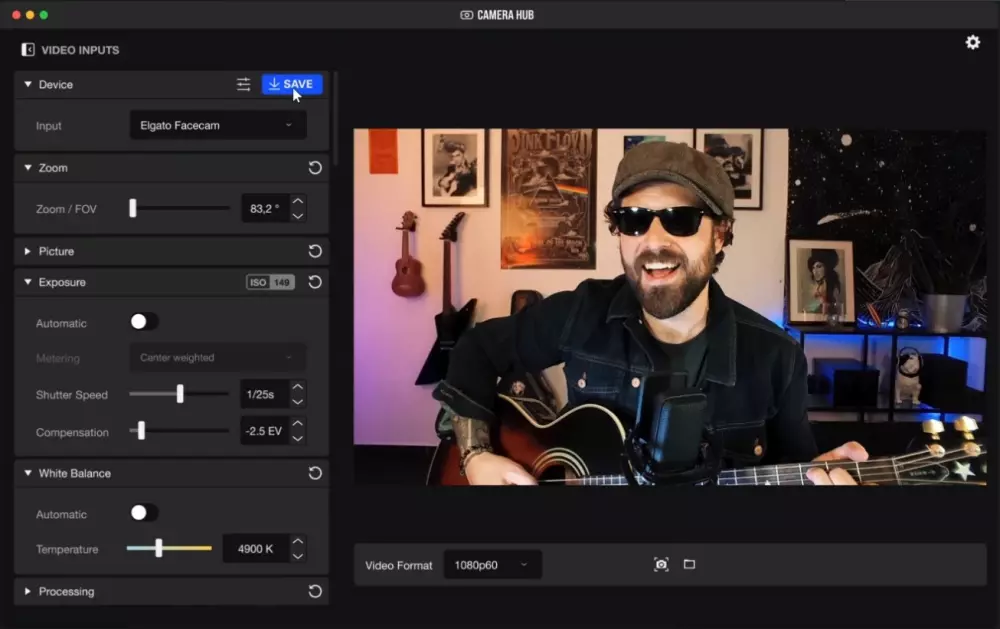Collapse the Exposure section
Viewport: 1000px width, 629px height.
click(28, 282)
